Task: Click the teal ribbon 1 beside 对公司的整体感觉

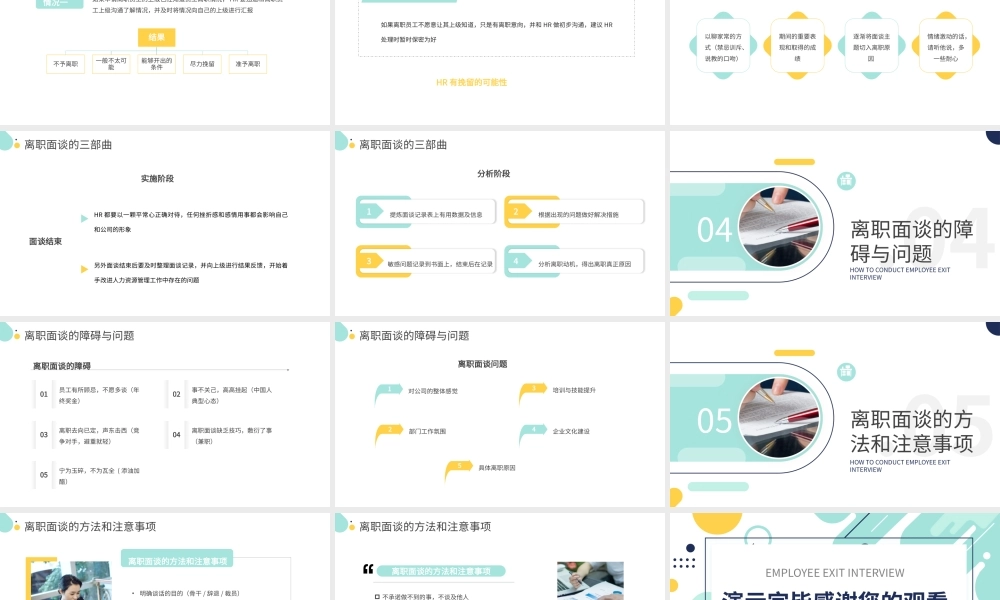Action: [x=388, y=393]
